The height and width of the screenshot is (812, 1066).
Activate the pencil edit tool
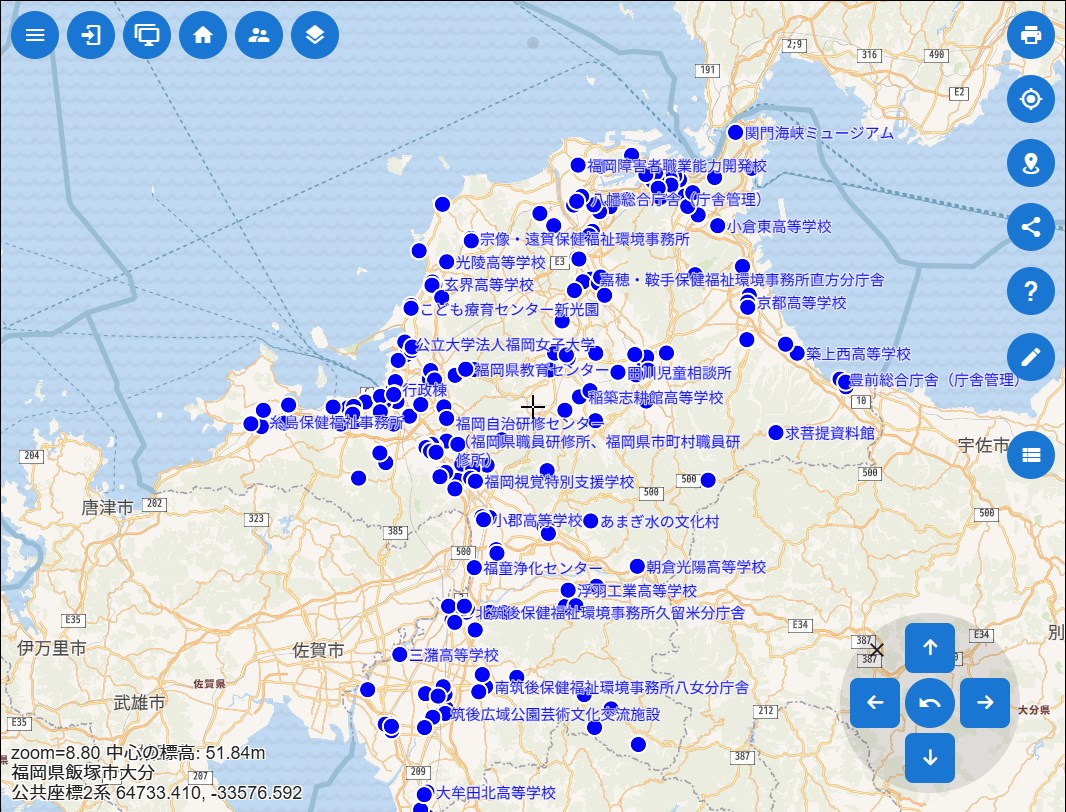pyautogui.click(x=1031, y=356)
